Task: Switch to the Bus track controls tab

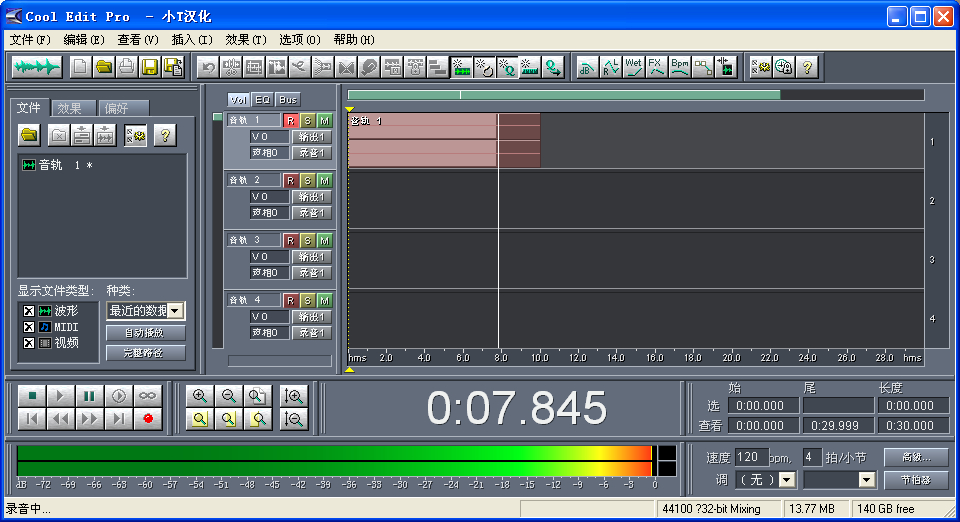Action: coord(288,100)
